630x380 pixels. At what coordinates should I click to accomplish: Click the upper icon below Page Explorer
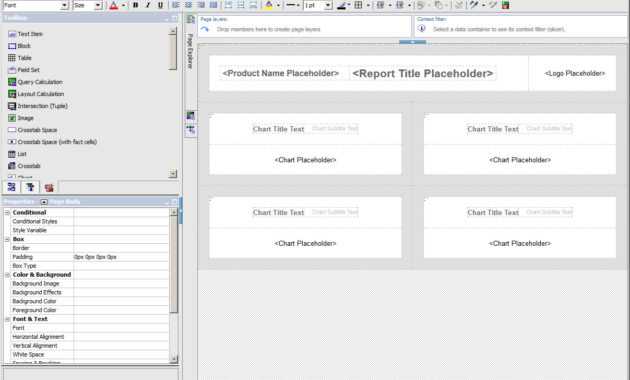pos(190,116)
